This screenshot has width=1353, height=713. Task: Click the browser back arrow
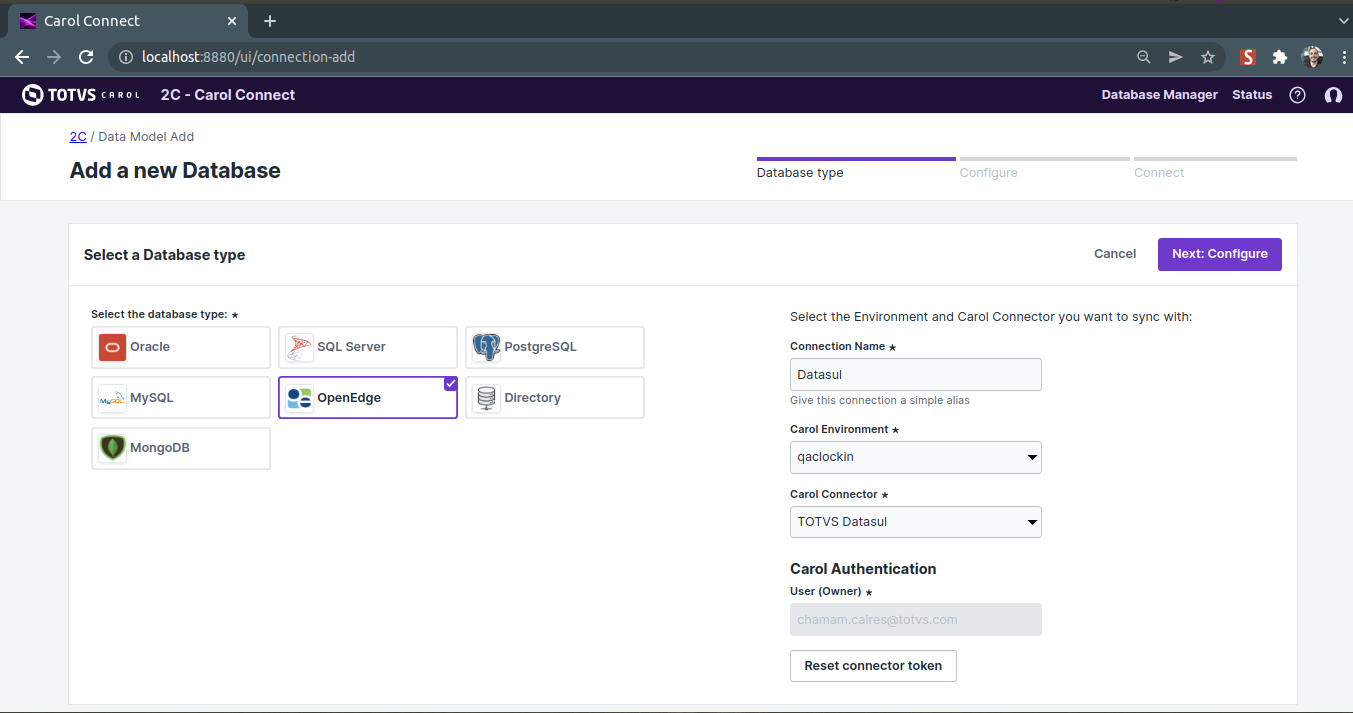tap(22, 57)
